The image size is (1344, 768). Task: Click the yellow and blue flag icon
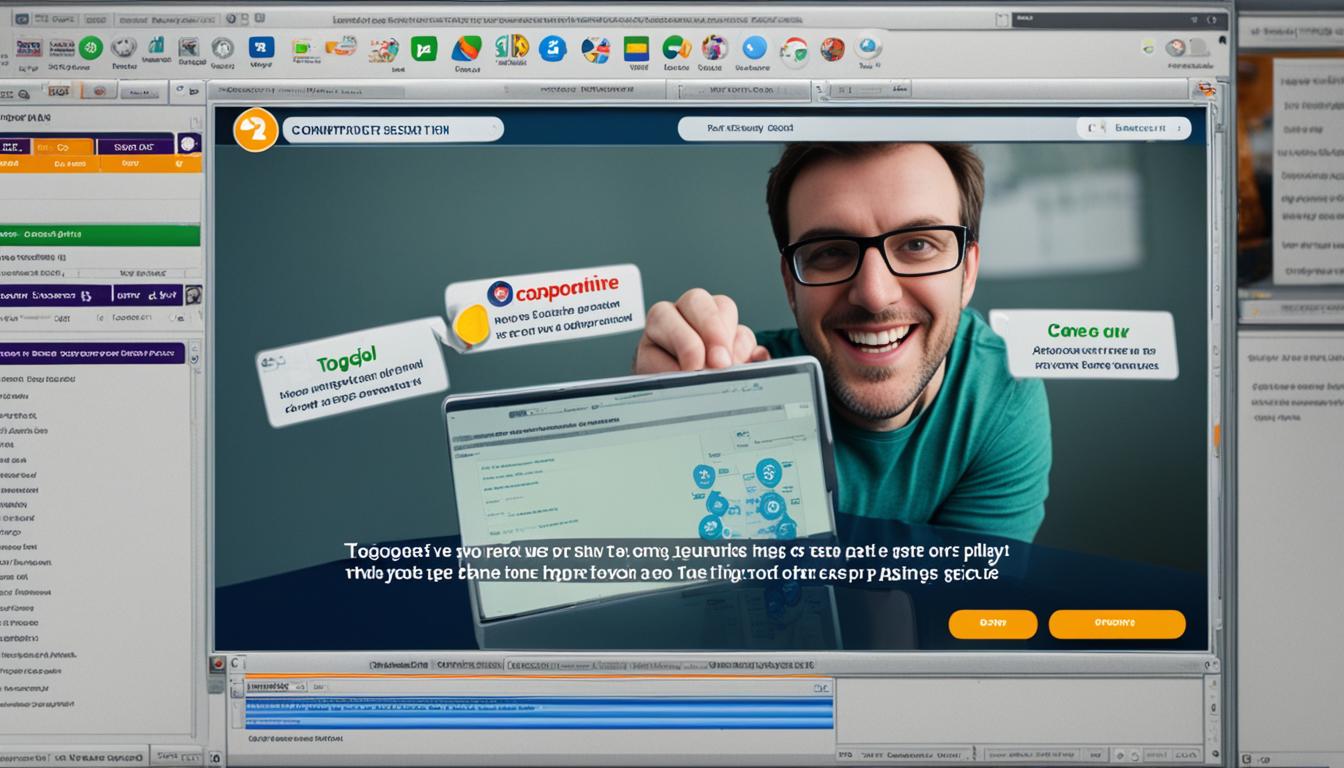tap(636, 48)
